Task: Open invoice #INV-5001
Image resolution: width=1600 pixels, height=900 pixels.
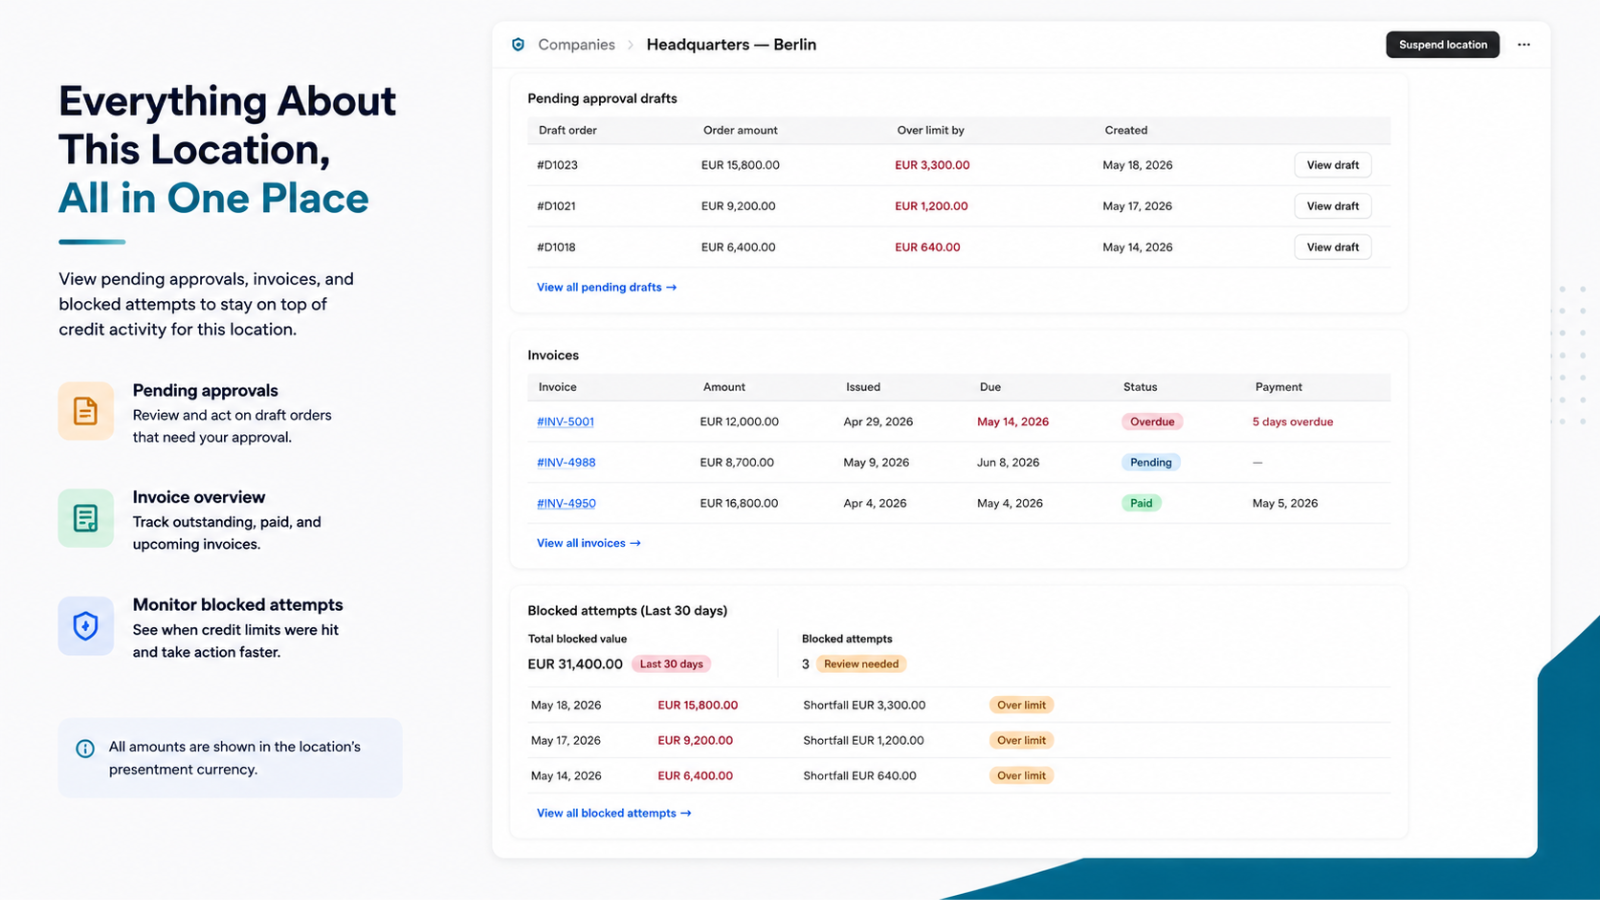Action: (565, 422)
